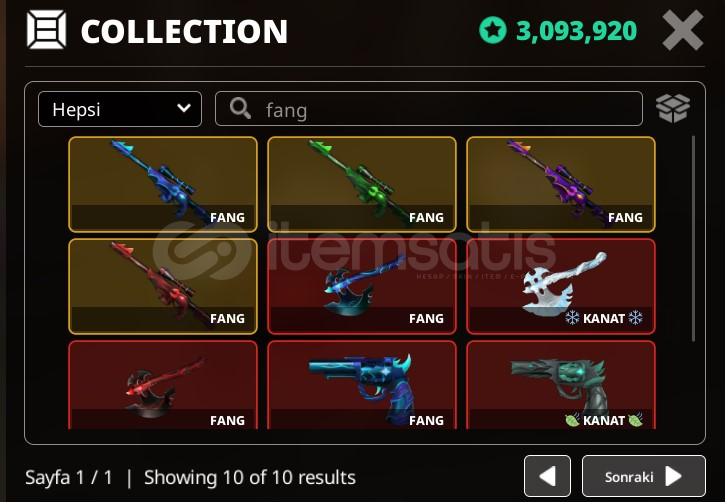
Task: Select the blue Fang sniper rifle
Action: (163, 184)
